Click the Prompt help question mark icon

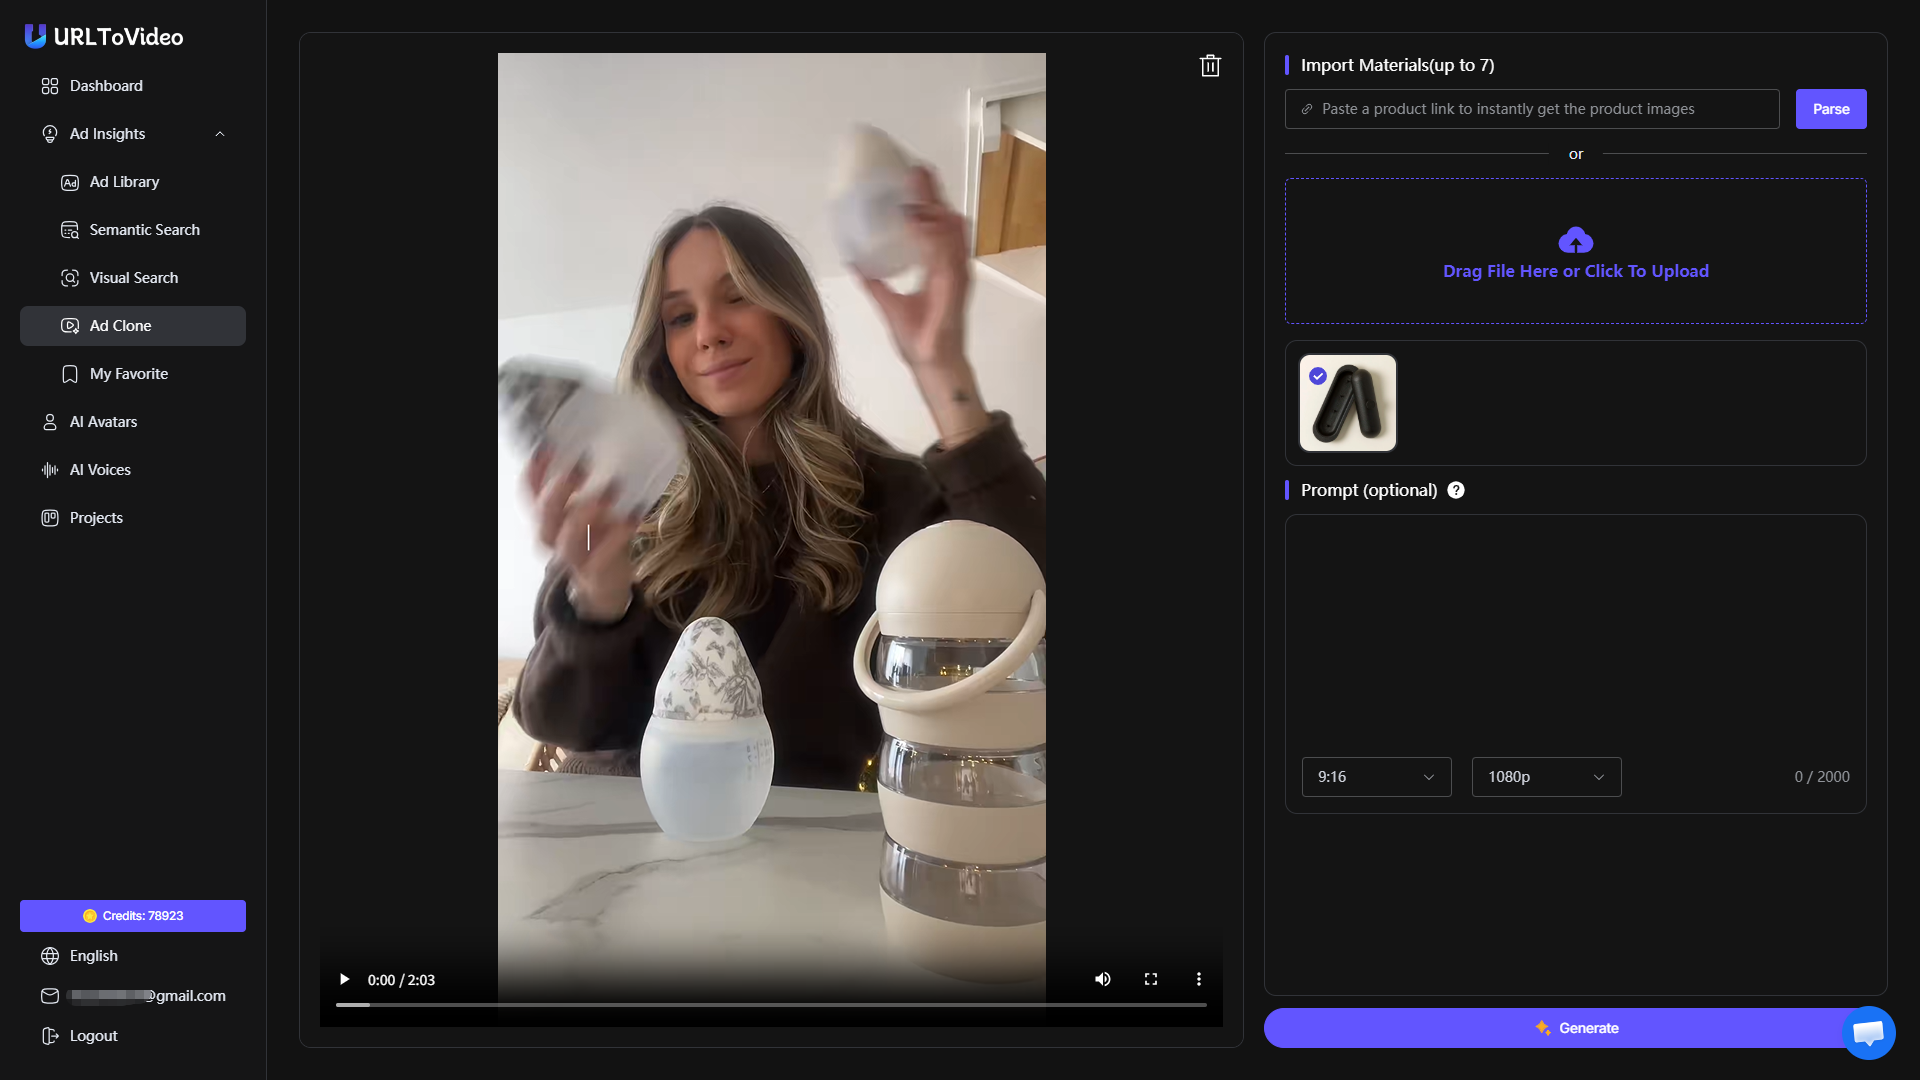pos(1456,490)
